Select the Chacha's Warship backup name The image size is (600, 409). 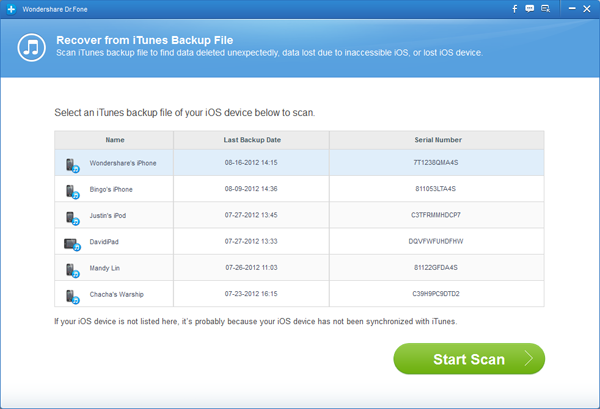[117, 294]
